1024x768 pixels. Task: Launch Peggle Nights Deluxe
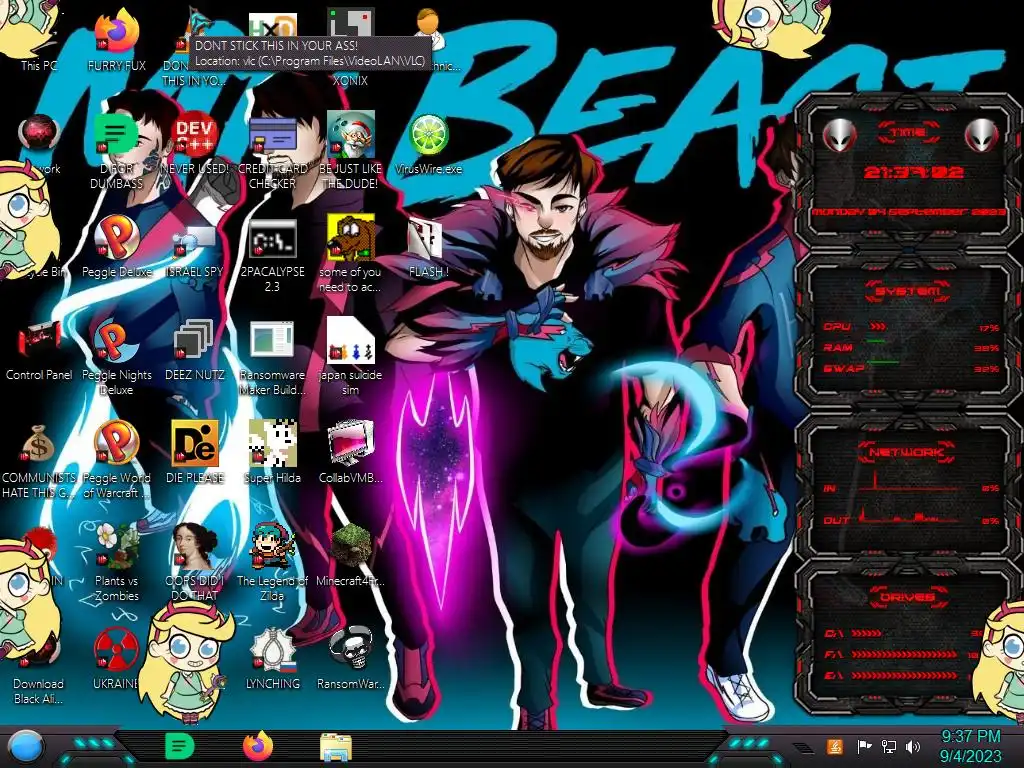pos(116,342)
